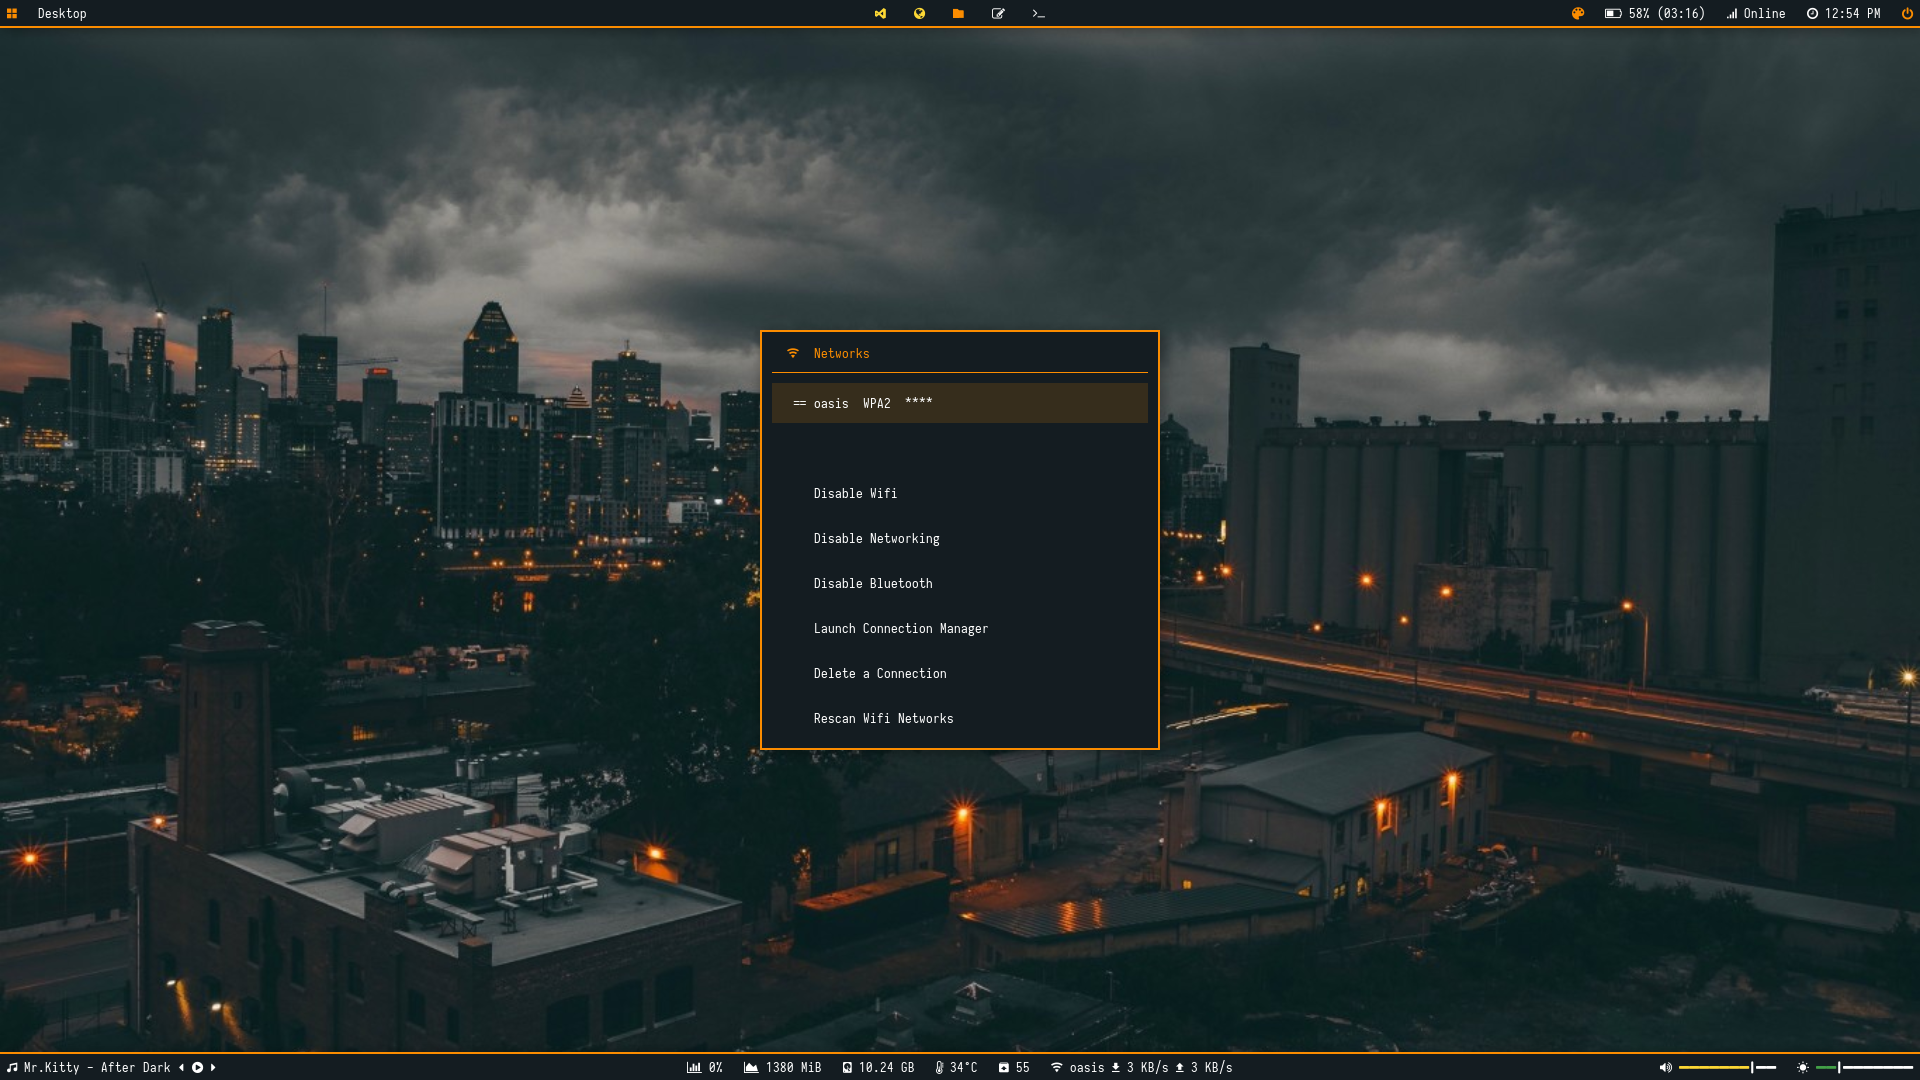
Task: Rescan Wifi Networks
Action: (x=883, y=719)
